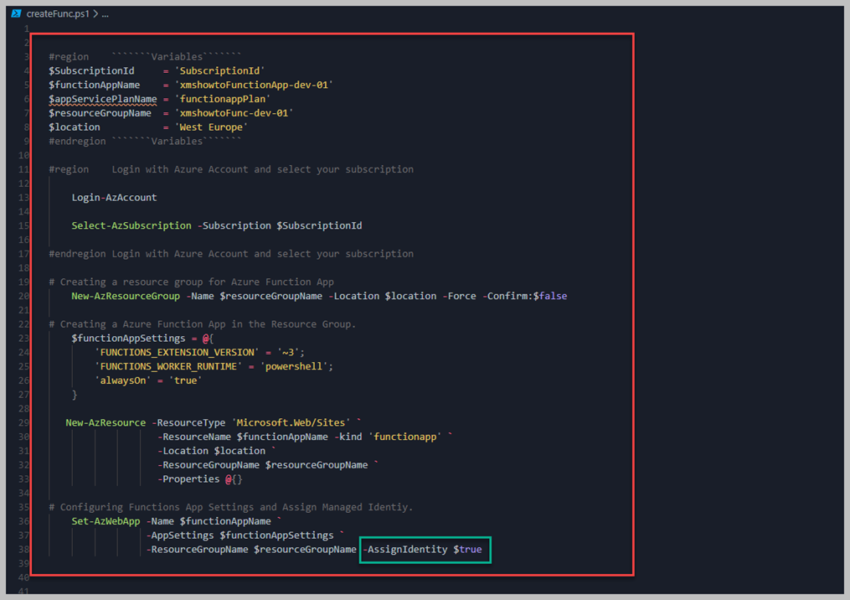Click the 'West Europe' location string

[212, 127]
